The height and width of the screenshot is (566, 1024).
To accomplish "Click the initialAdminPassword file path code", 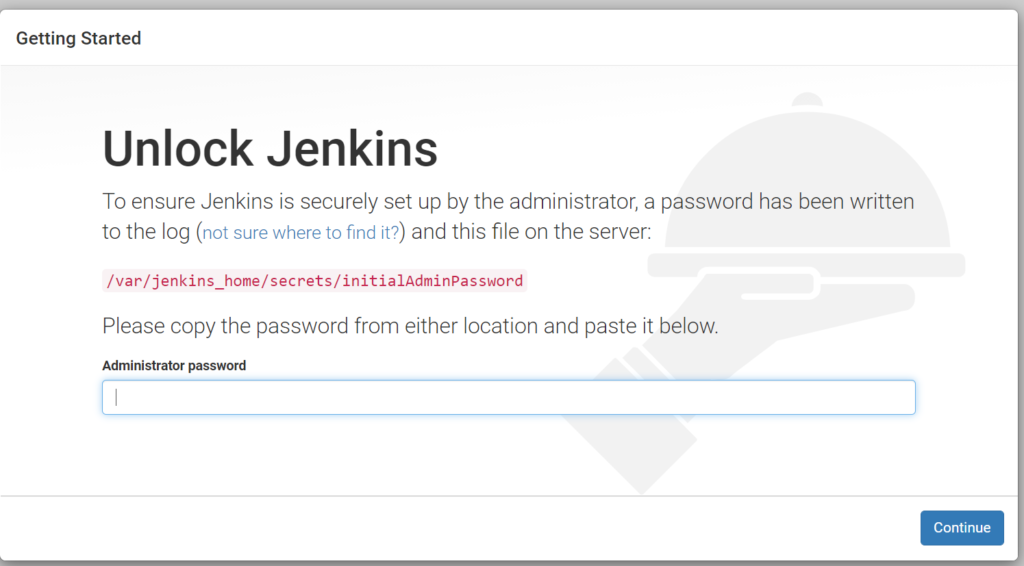I will [314, 281].
